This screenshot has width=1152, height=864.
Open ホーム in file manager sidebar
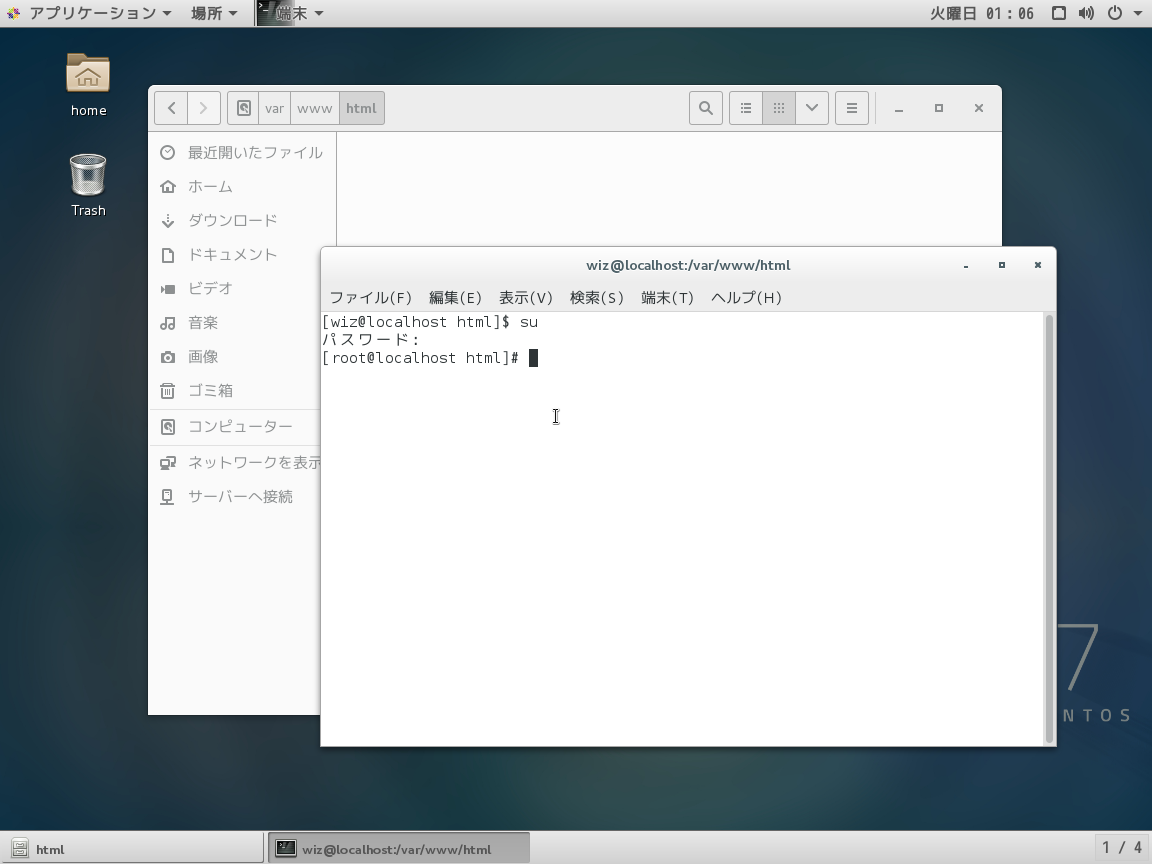pos(242,187)
